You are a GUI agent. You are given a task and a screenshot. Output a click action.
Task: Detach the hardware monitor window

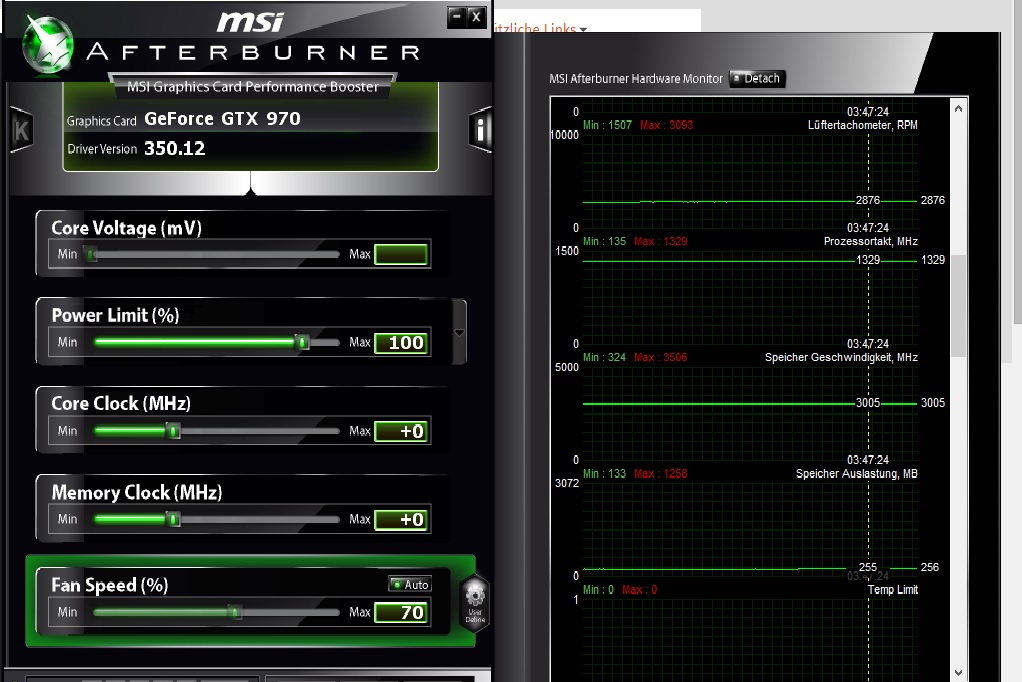click(x=757, y=78)
